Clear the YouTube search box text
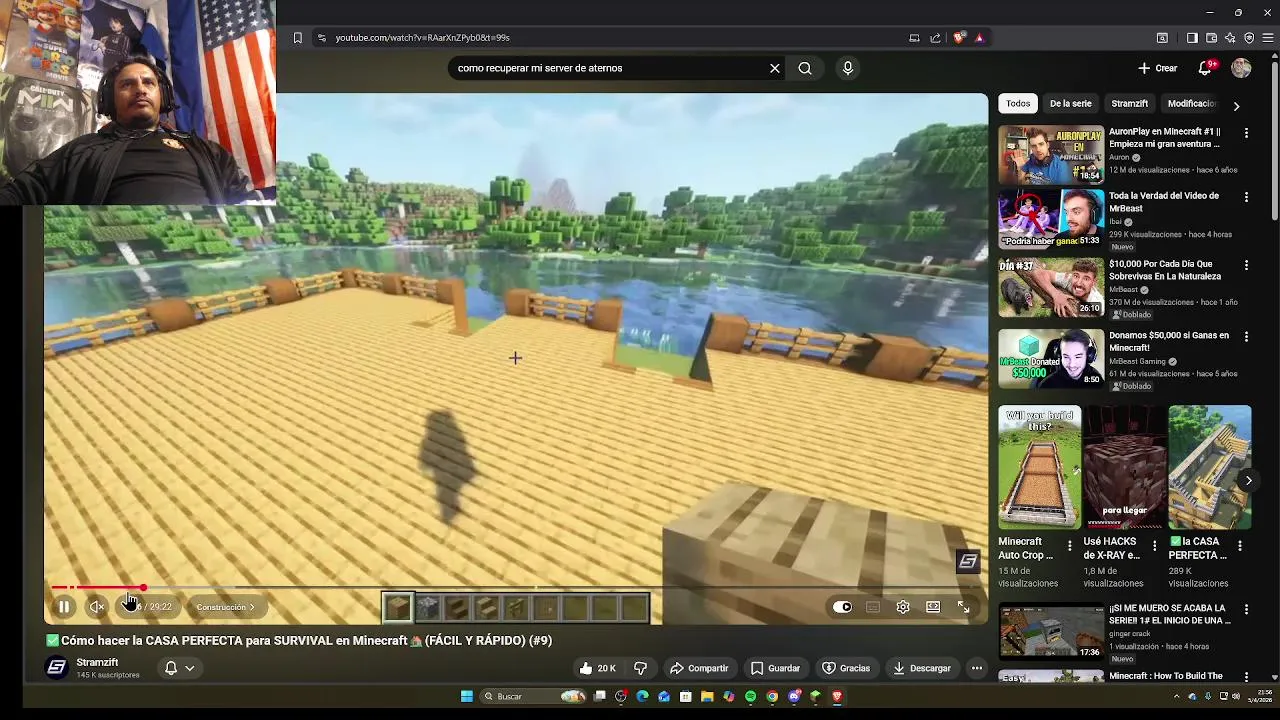This screenshot has width=1280, height=720. (774, 68)
